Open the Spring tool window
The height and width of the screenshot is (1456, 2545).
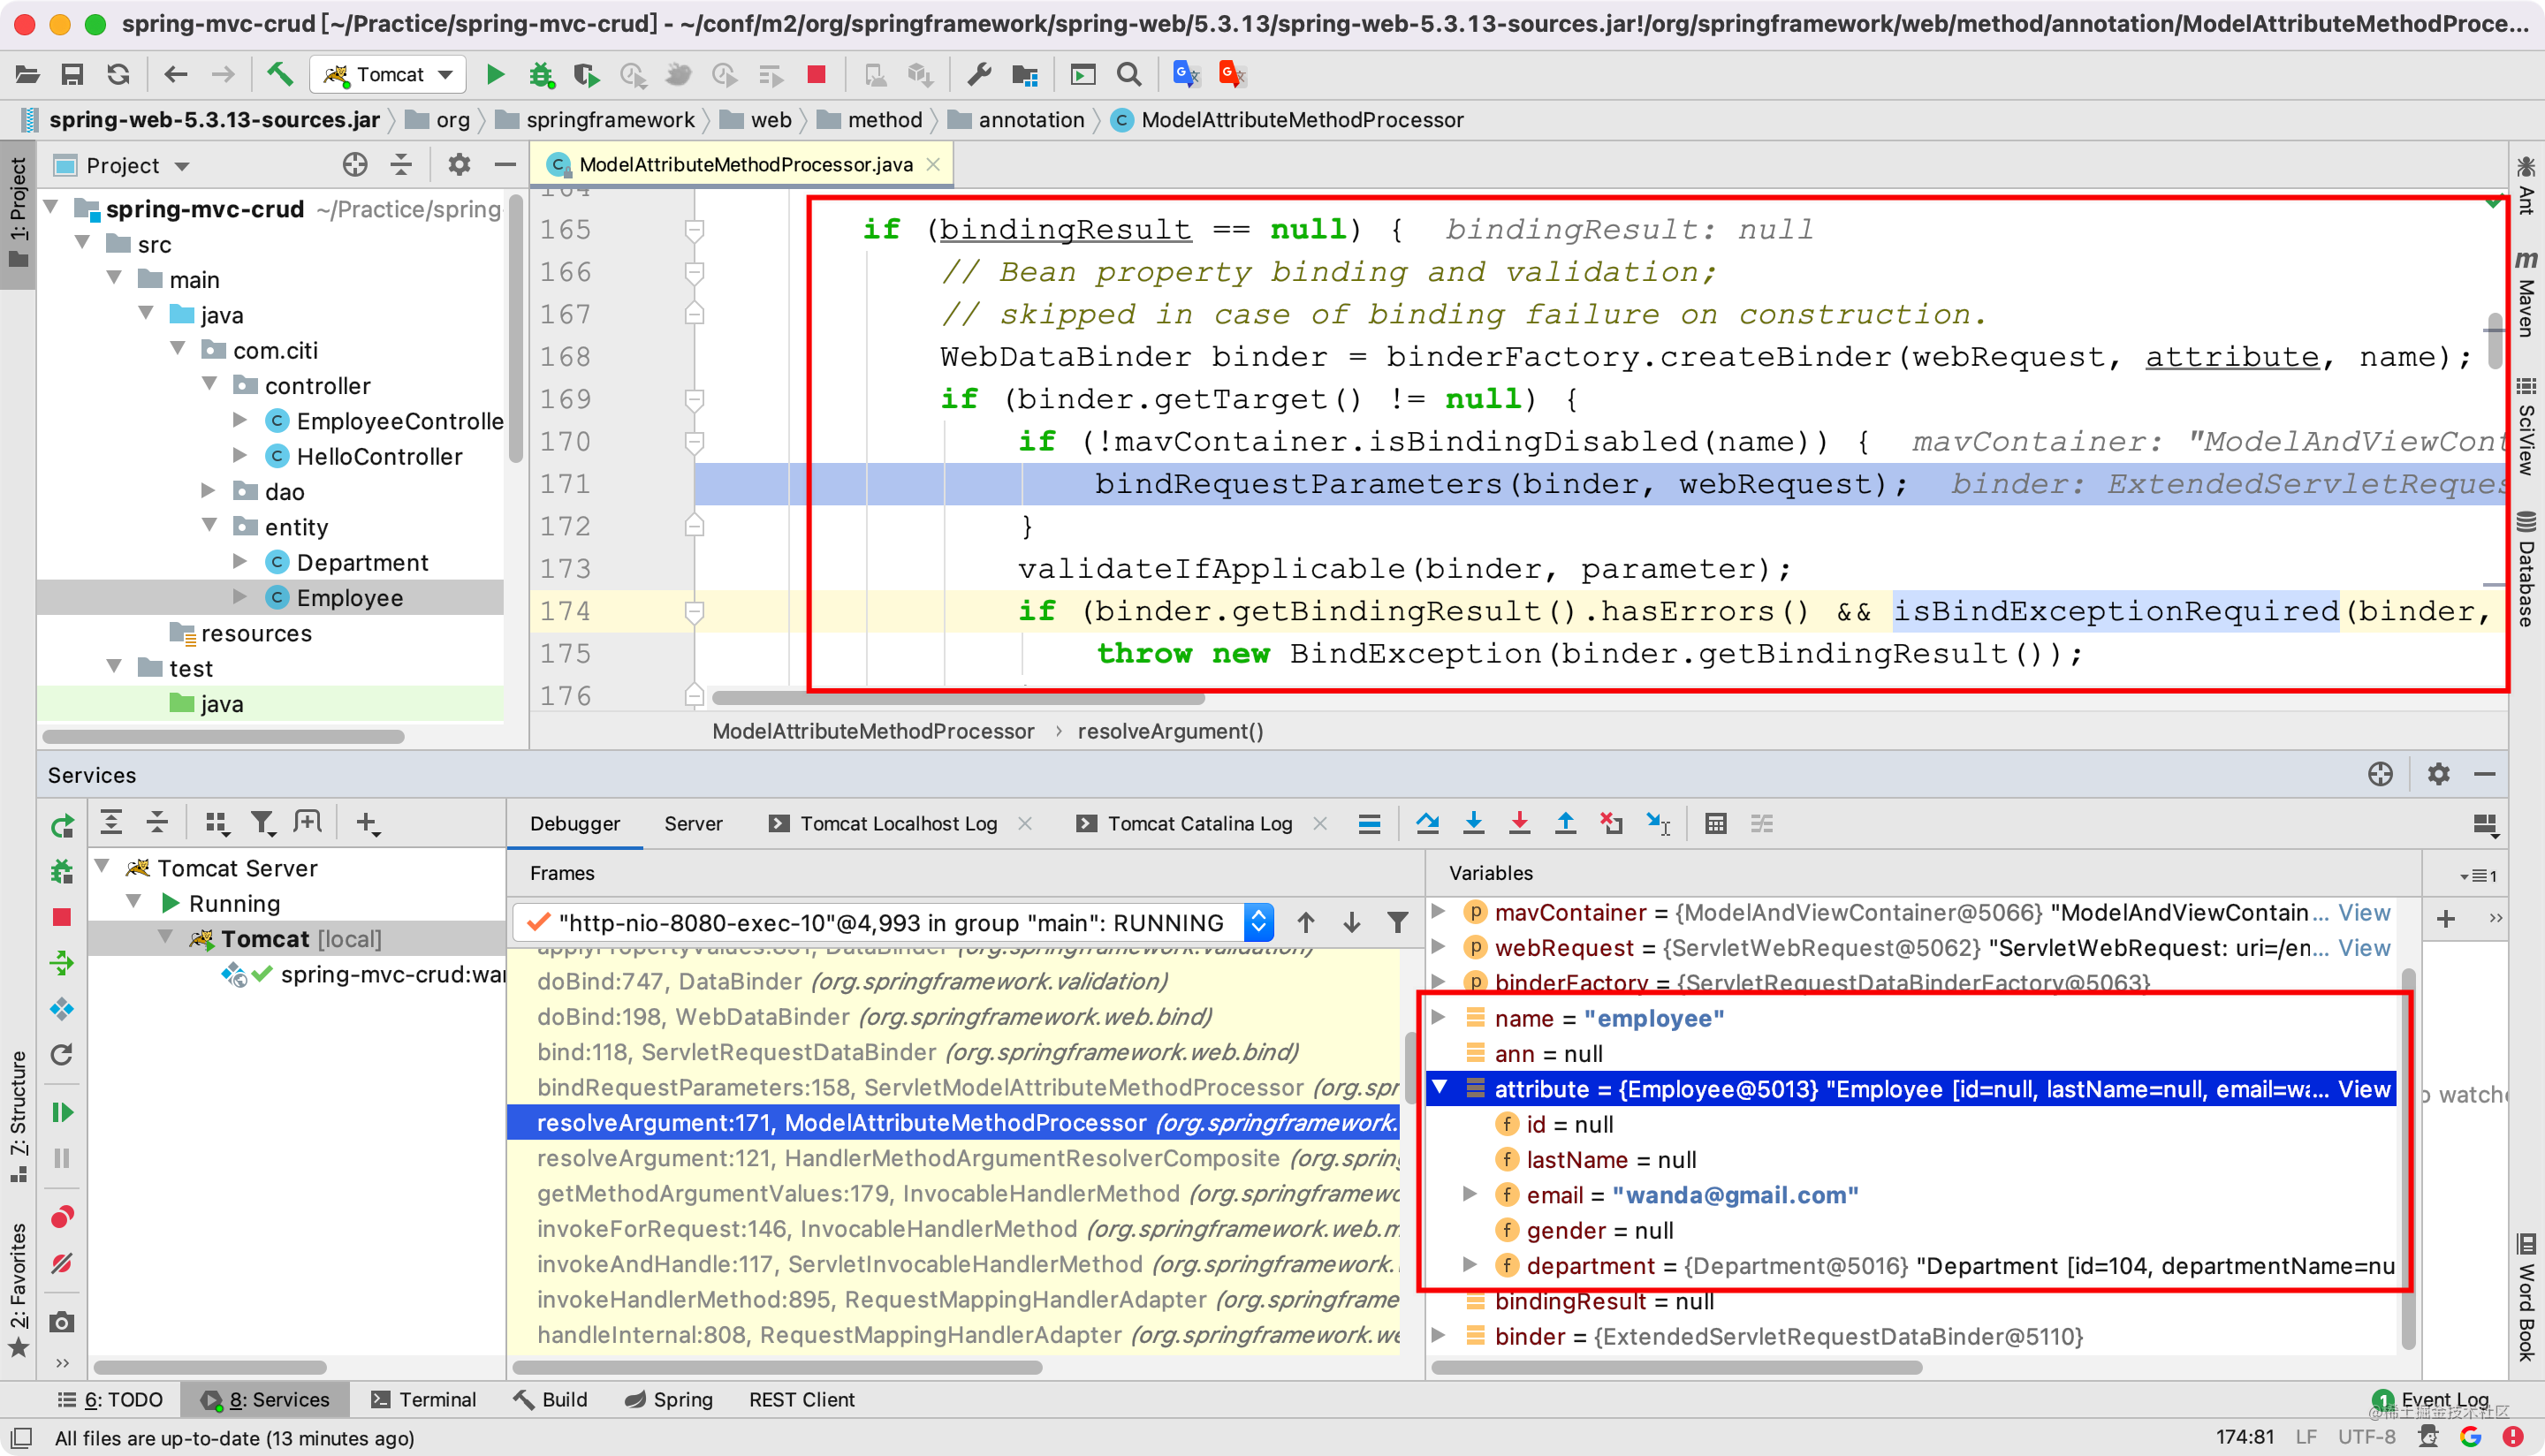pos(668,1400)
